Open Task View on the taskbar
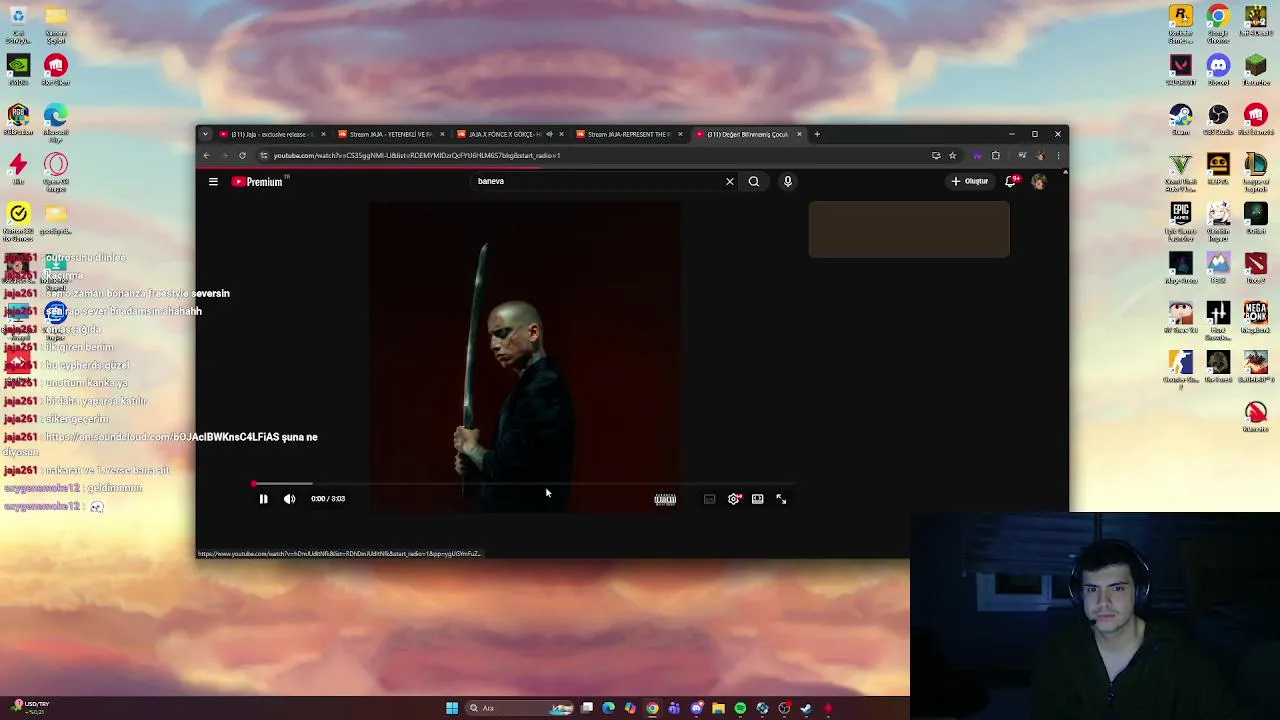The height and width of the screenshot is (720, 1280). coord(587,708)
